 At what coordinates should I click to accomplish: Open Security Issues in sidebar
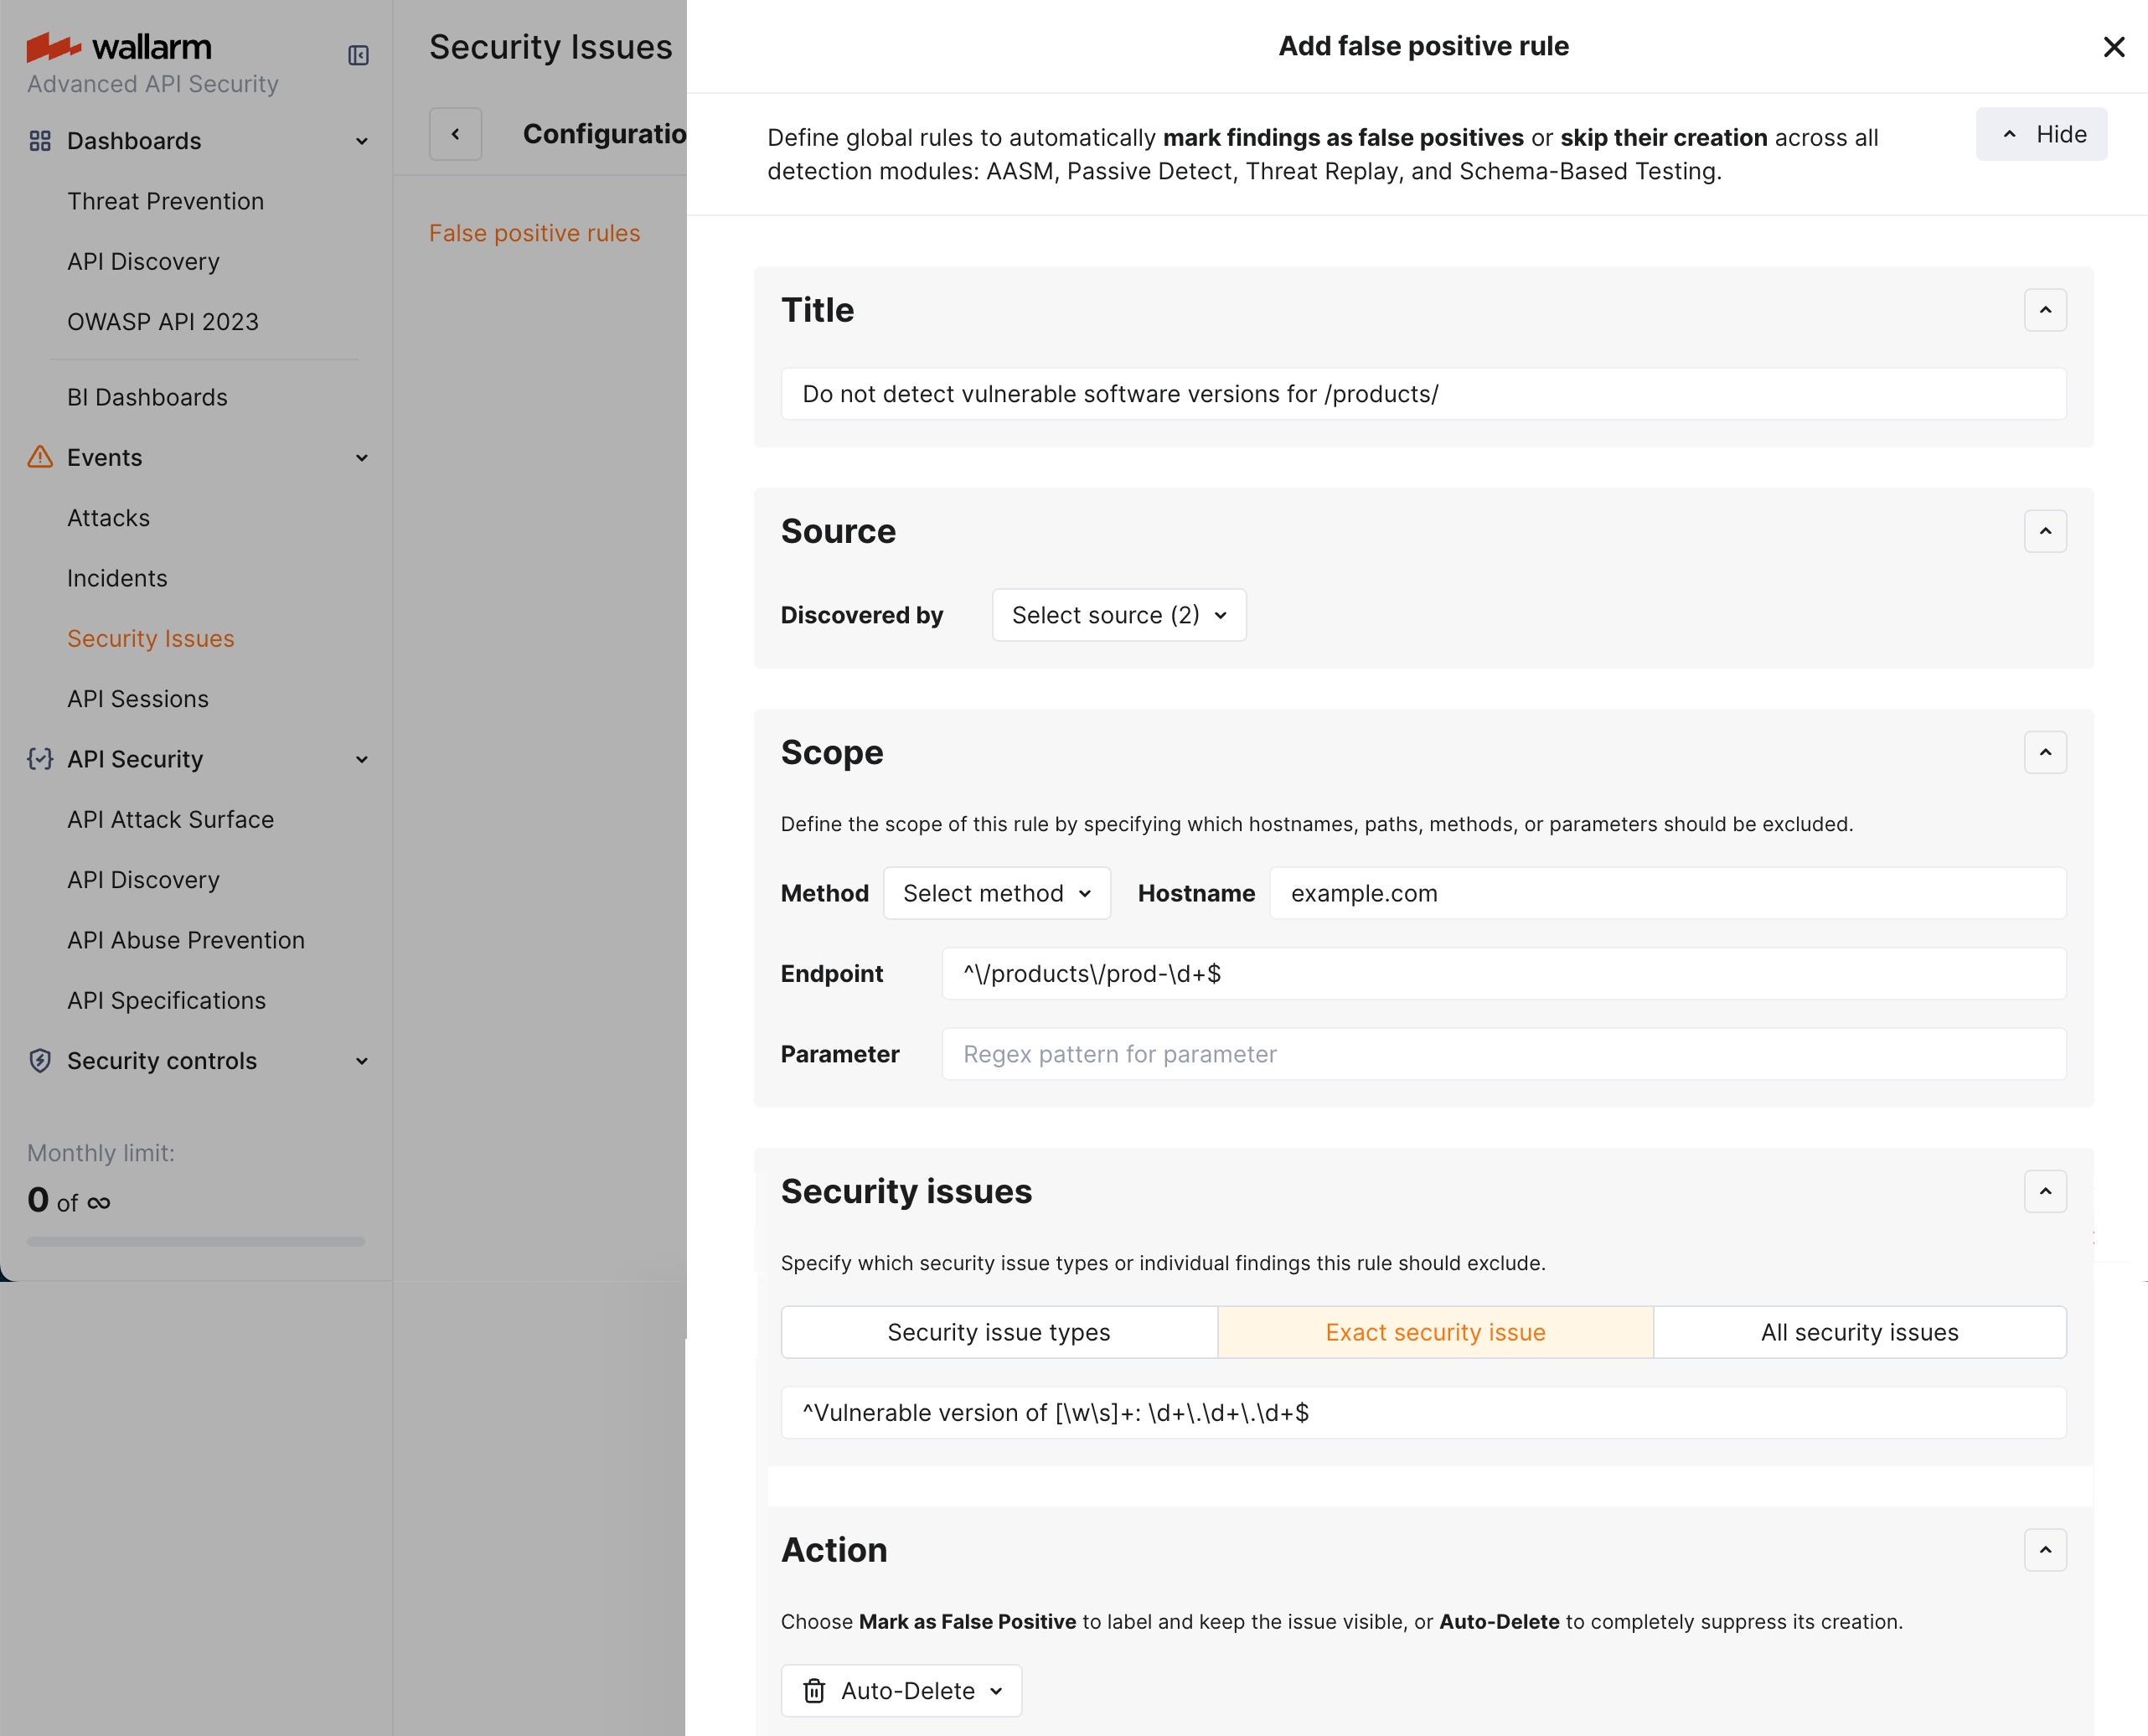tap(151, 638)
